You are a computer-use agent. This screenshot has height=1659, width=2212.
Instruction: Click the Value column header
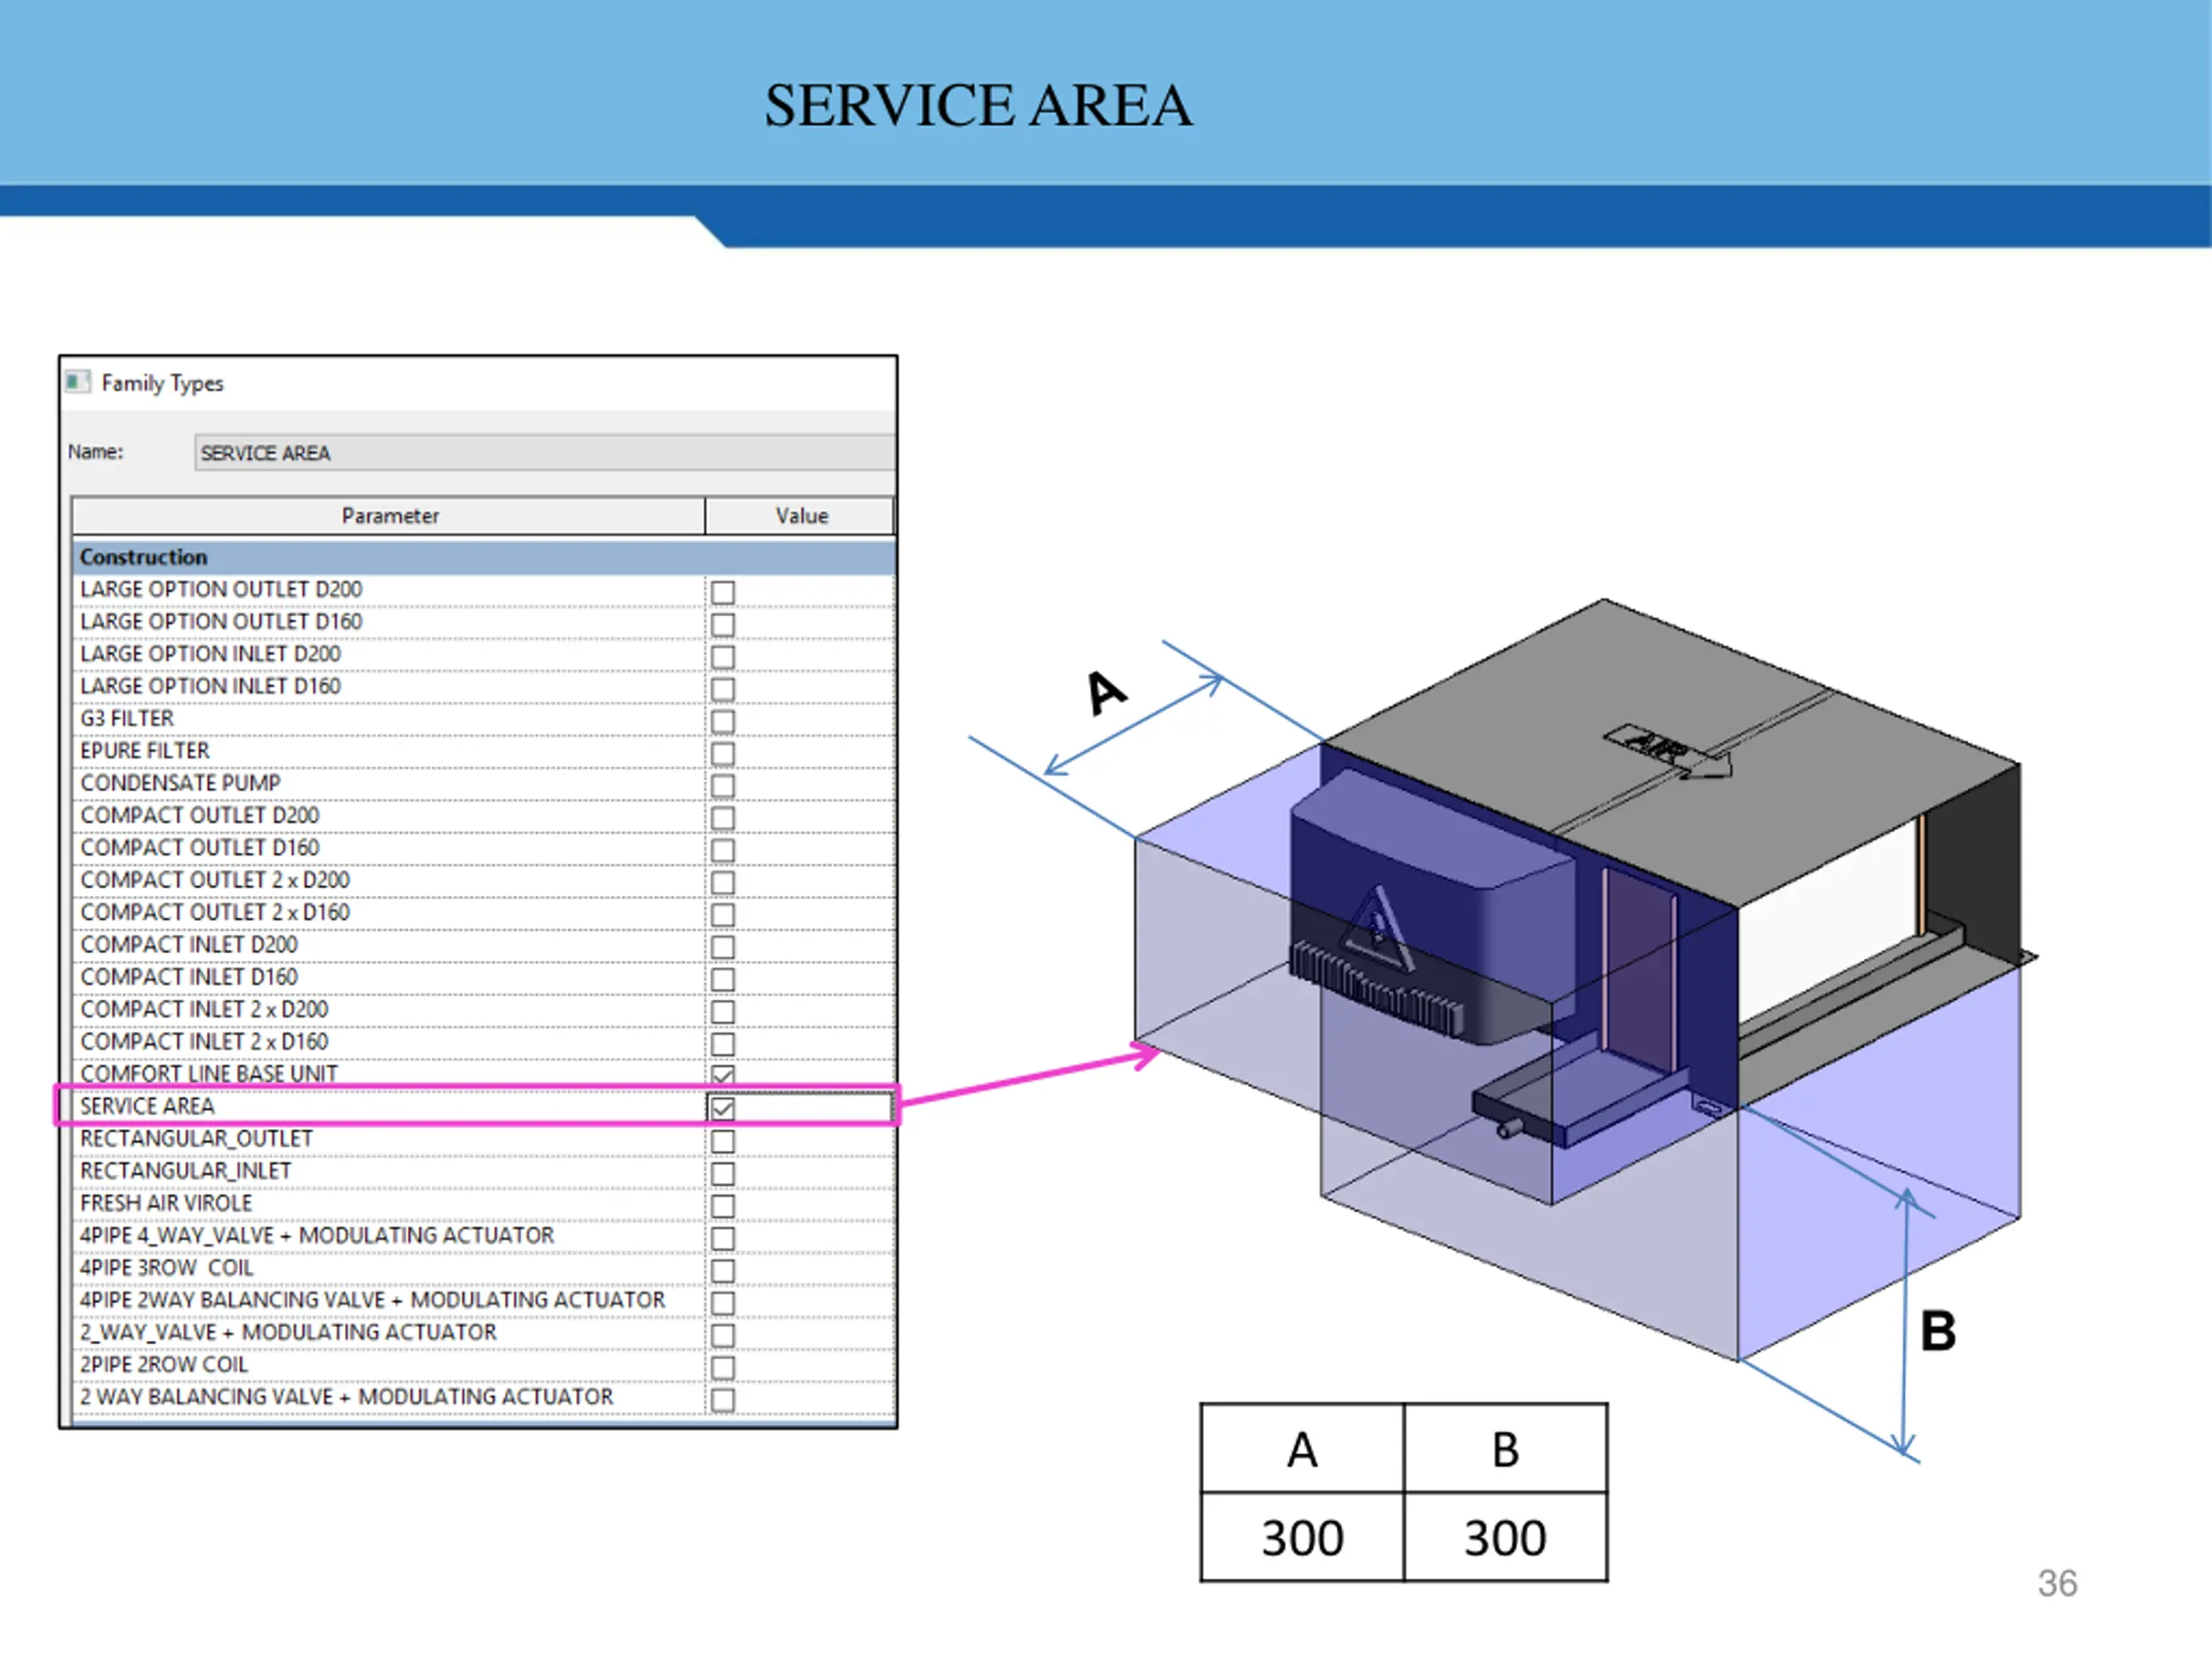(800, 516)
